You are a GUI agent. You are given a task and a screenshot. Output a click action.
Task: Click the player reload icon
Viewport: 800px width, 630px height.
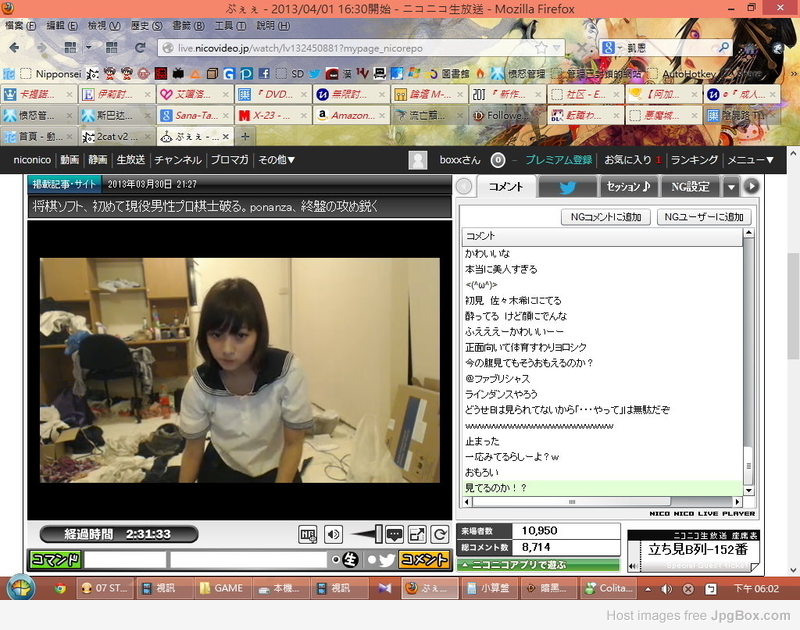pyautogui.click(x=439, y=535)
